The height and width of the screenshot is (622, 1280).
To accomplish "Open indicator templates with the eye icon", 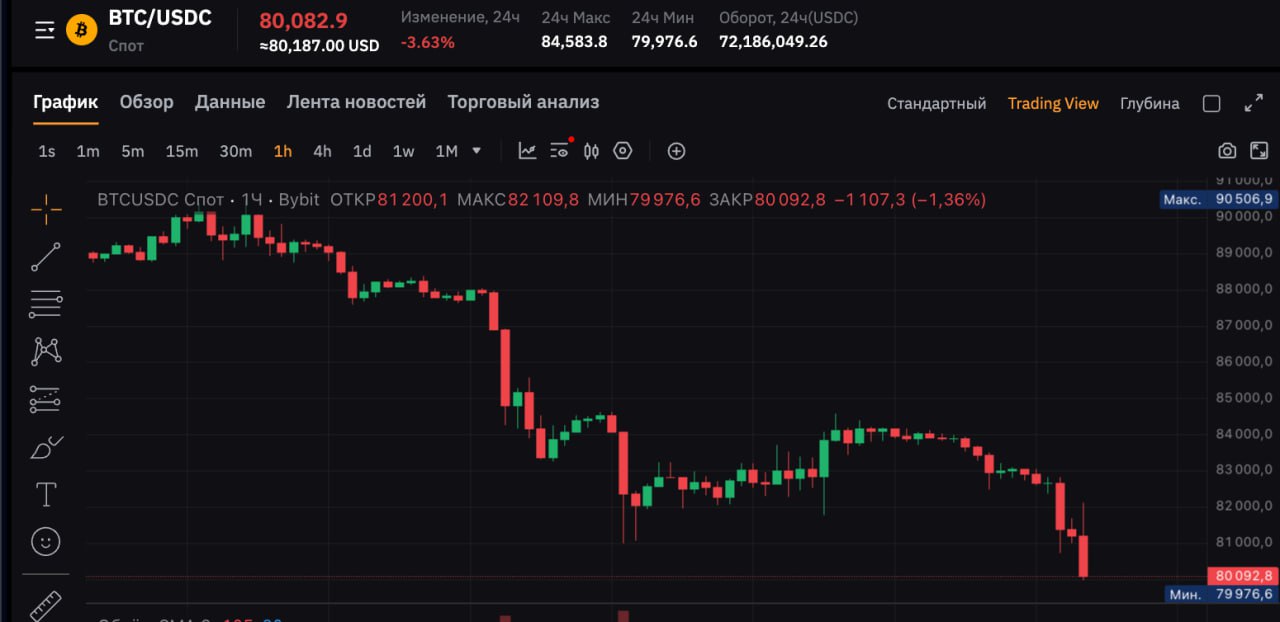I will tap(558, 150).
